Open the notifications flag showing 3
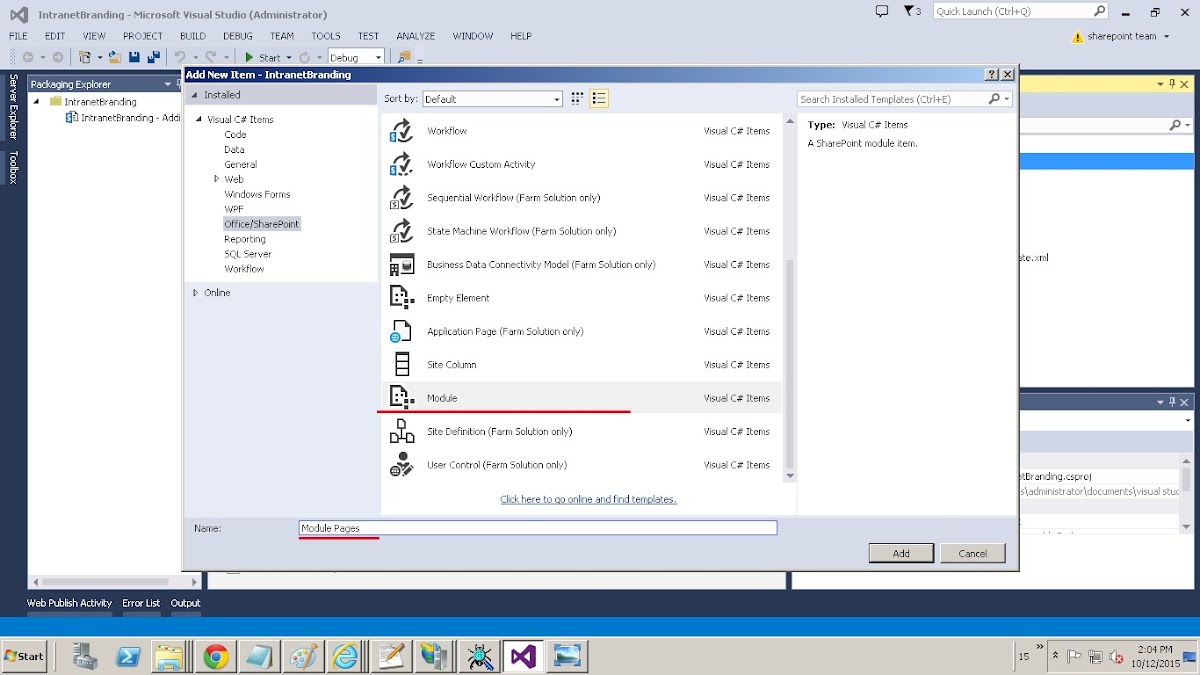 912,11
